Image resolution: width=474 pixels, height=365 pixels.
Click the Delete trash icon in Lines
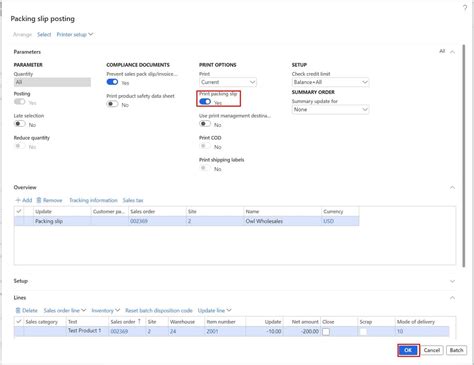18,310
